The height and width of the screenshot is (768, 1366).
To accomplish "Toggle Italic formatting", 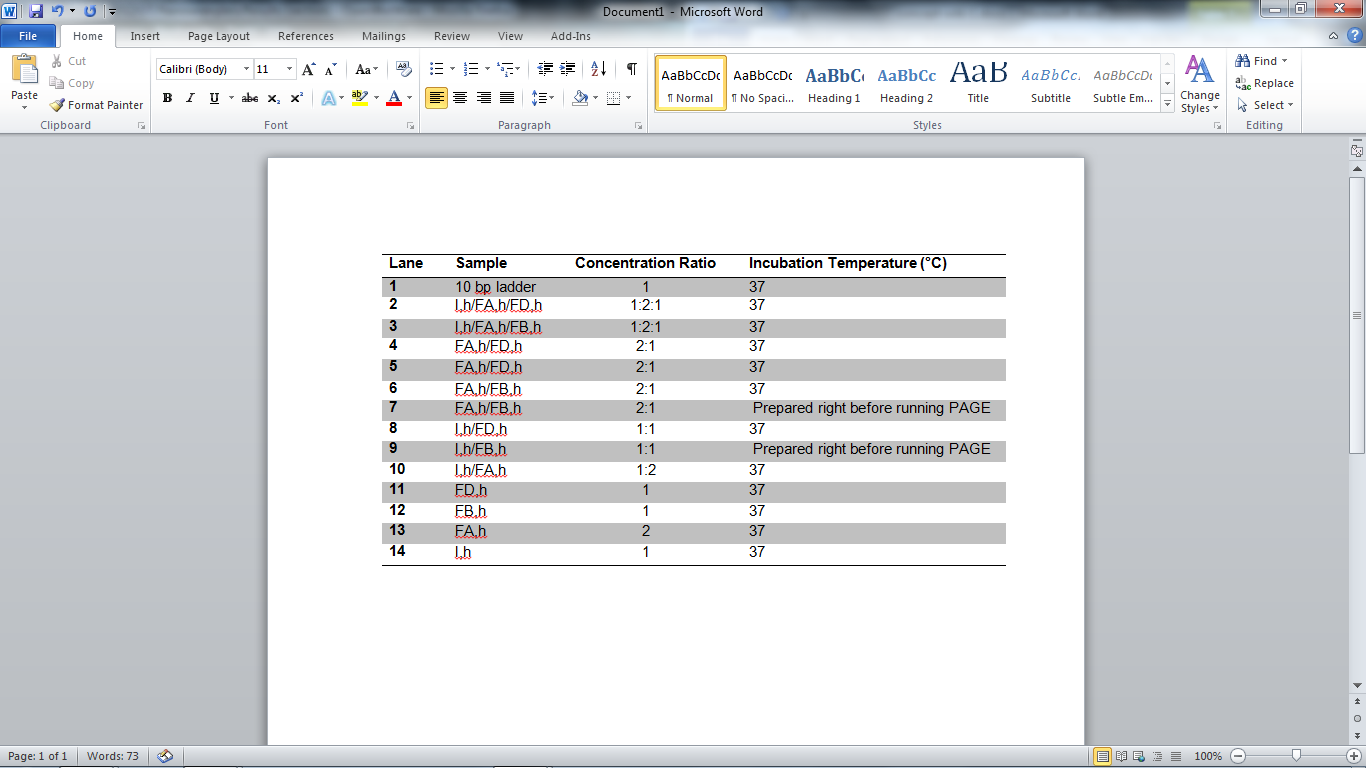I will 190,98.
